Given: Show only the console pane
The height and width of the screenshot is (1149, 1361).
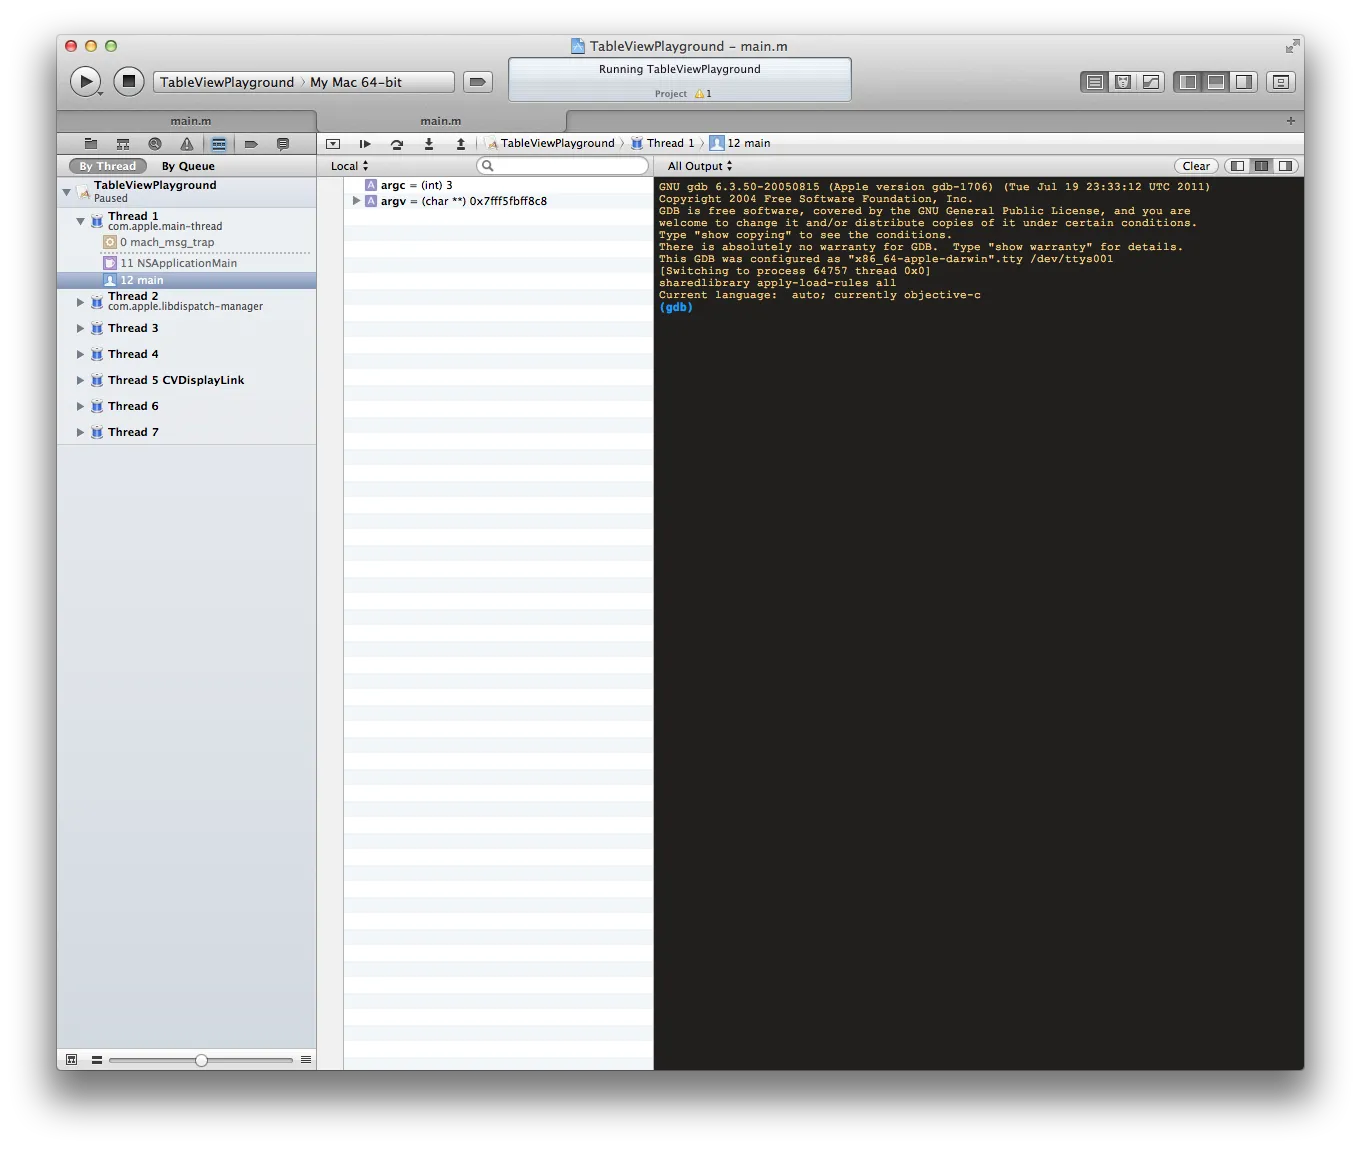Looking at the screenshot, I should pos(1286,166).
